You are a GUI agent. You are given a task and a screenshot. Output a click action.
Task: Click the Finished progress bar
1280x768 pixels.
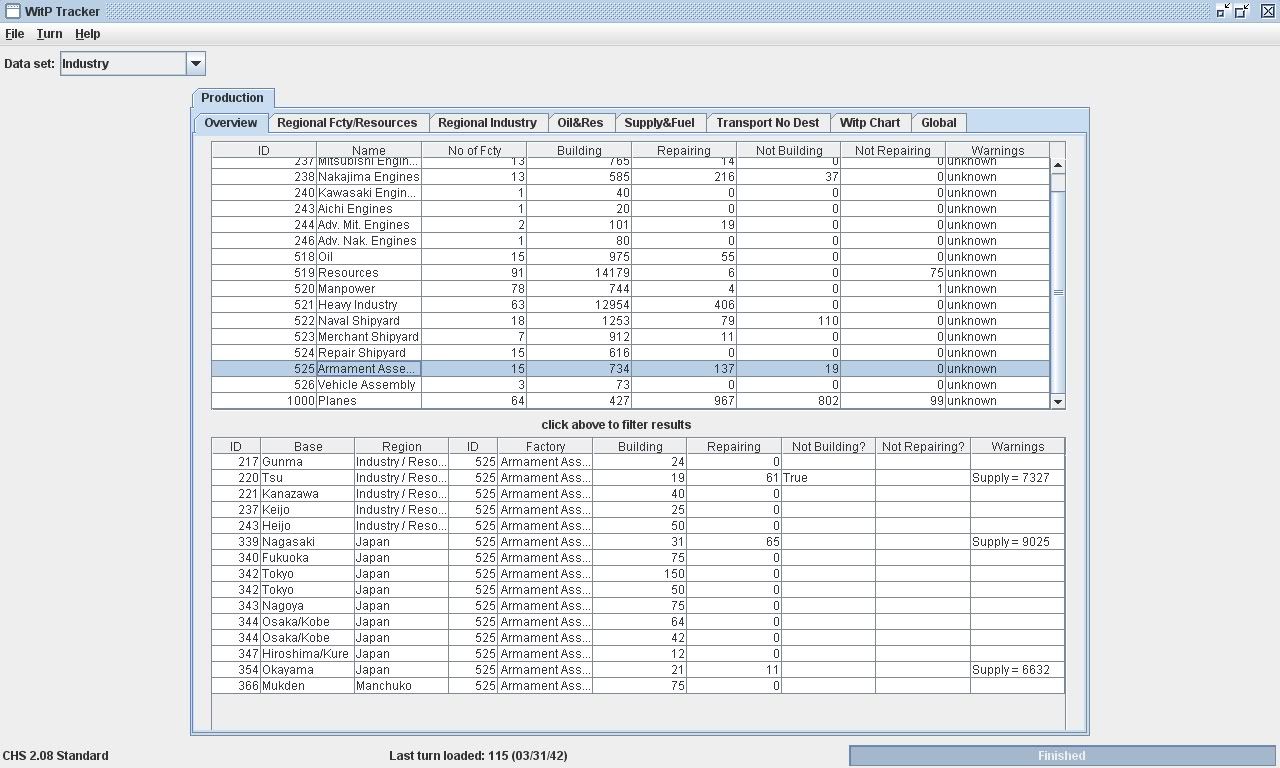click(1062, 756)
